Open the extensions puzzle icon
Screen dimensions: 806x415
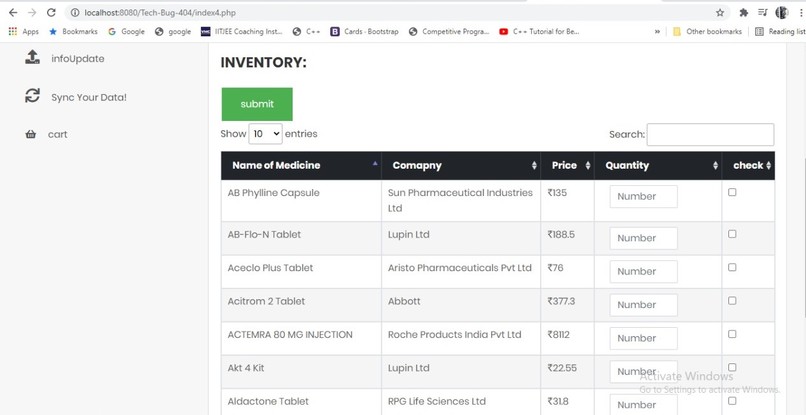[x=744, y=12]
